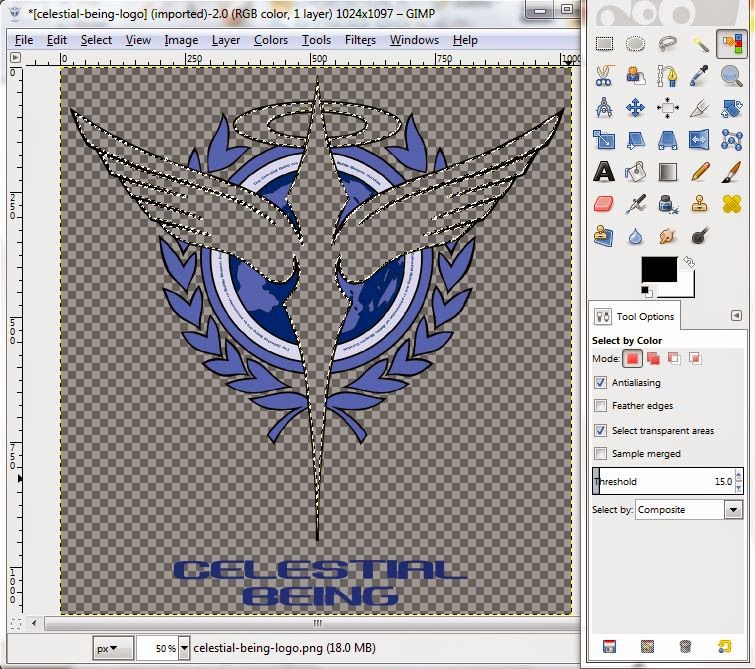Click the black foreground color swatch

[659, 269]
